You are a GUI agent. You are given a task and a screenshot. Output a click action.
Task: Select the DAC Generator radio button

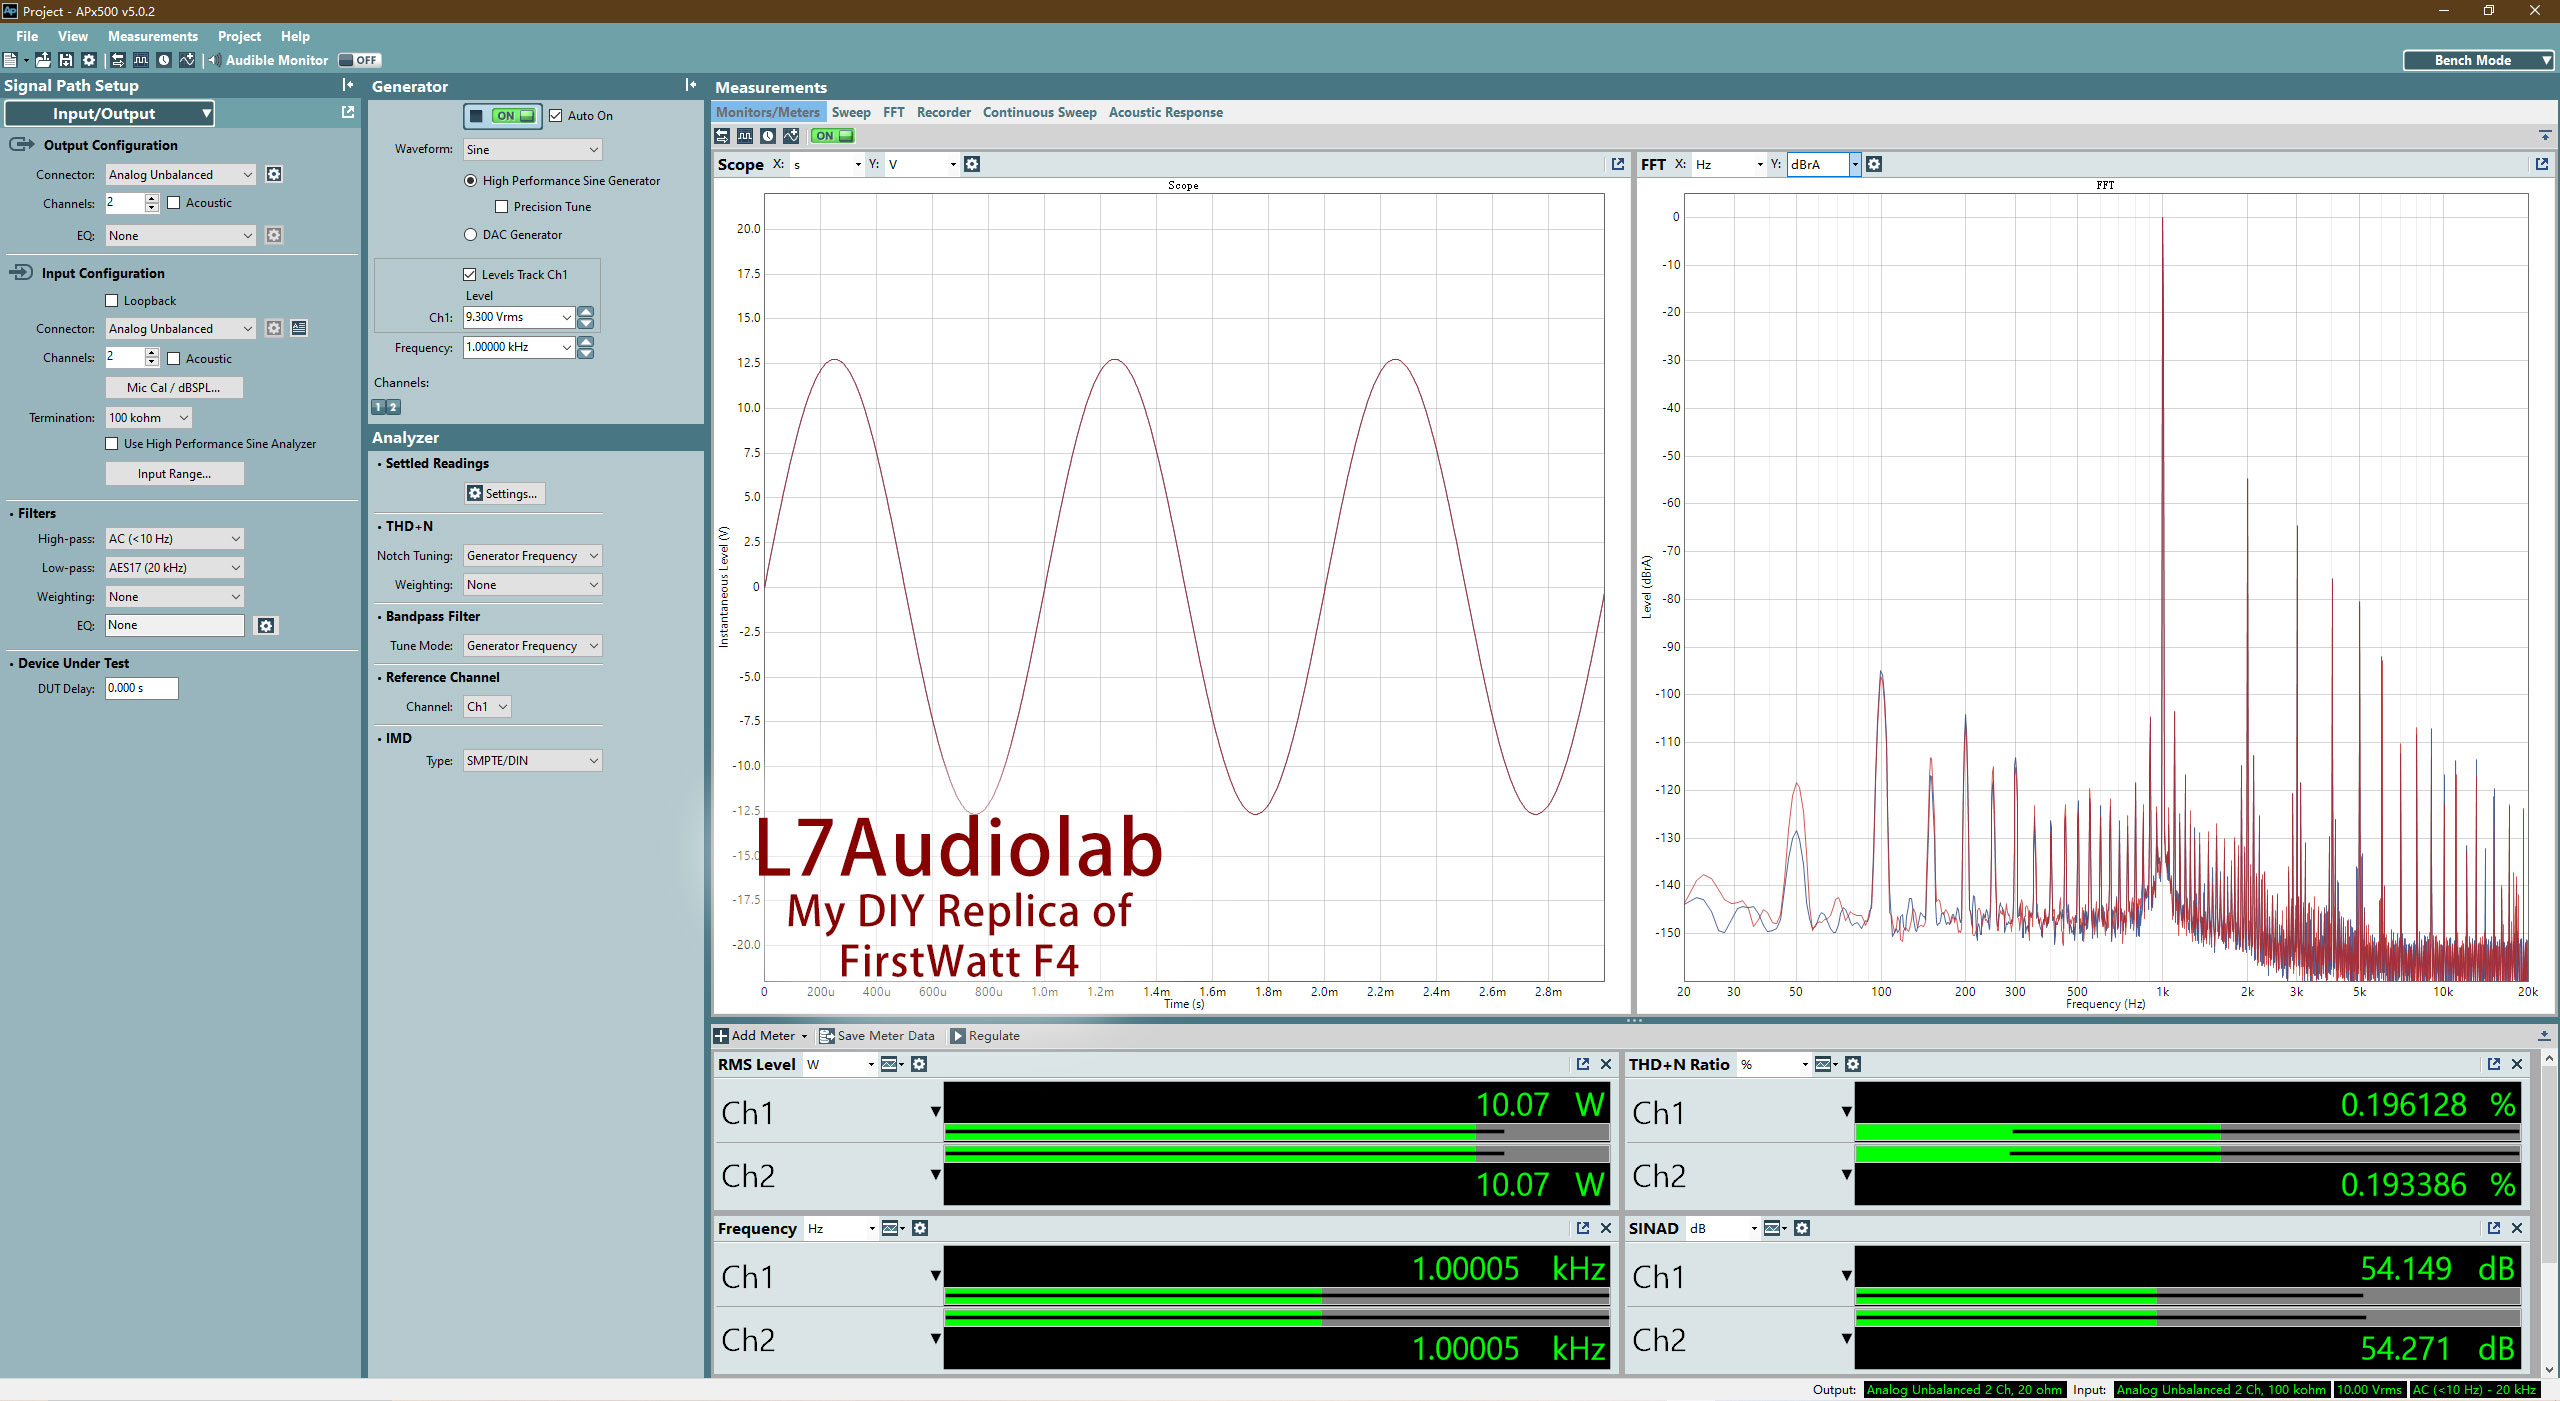tap(470, 235)
